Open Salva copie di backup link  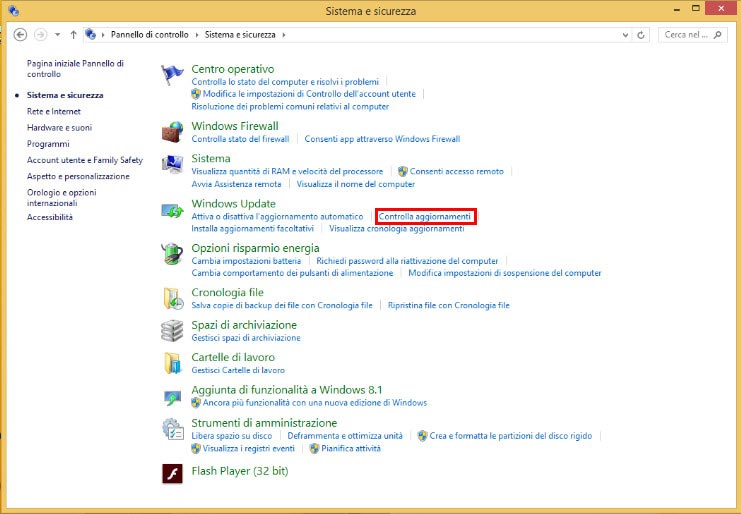pyautogui.click(x=282, y=305)
